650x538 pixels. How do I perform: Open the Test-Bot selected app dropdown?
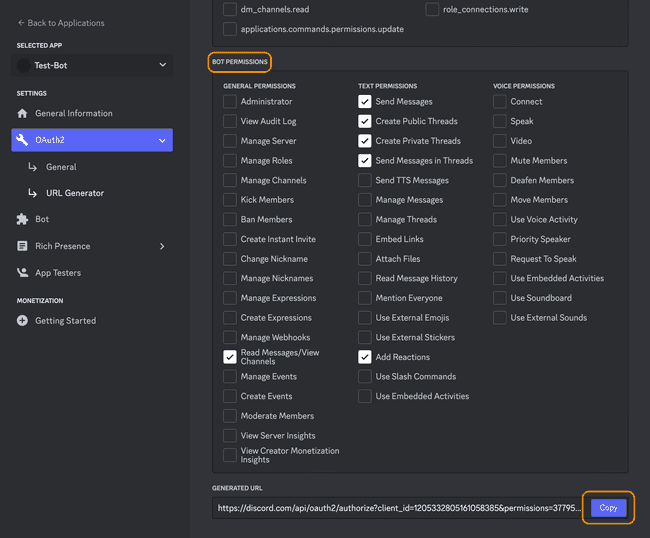pyautogui.click(x=92, y=65)
